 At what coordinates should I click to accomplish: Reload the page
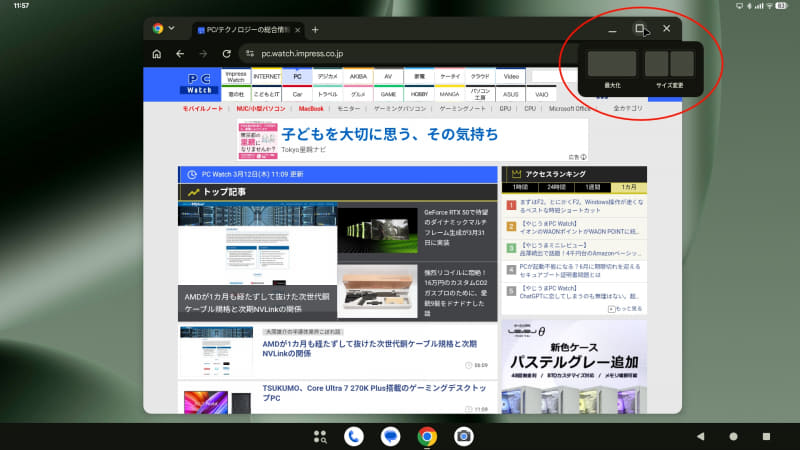tap(227, 54)
